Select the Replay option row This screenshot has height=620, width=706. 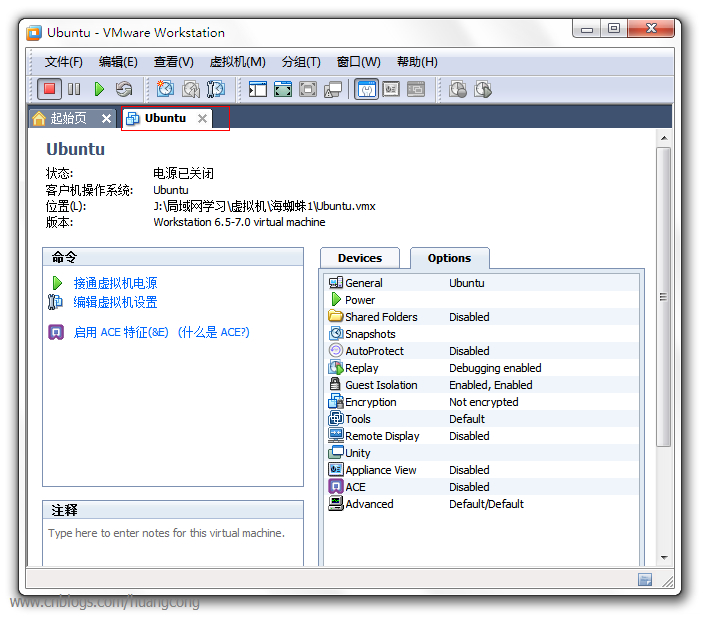tap(483, 368)
